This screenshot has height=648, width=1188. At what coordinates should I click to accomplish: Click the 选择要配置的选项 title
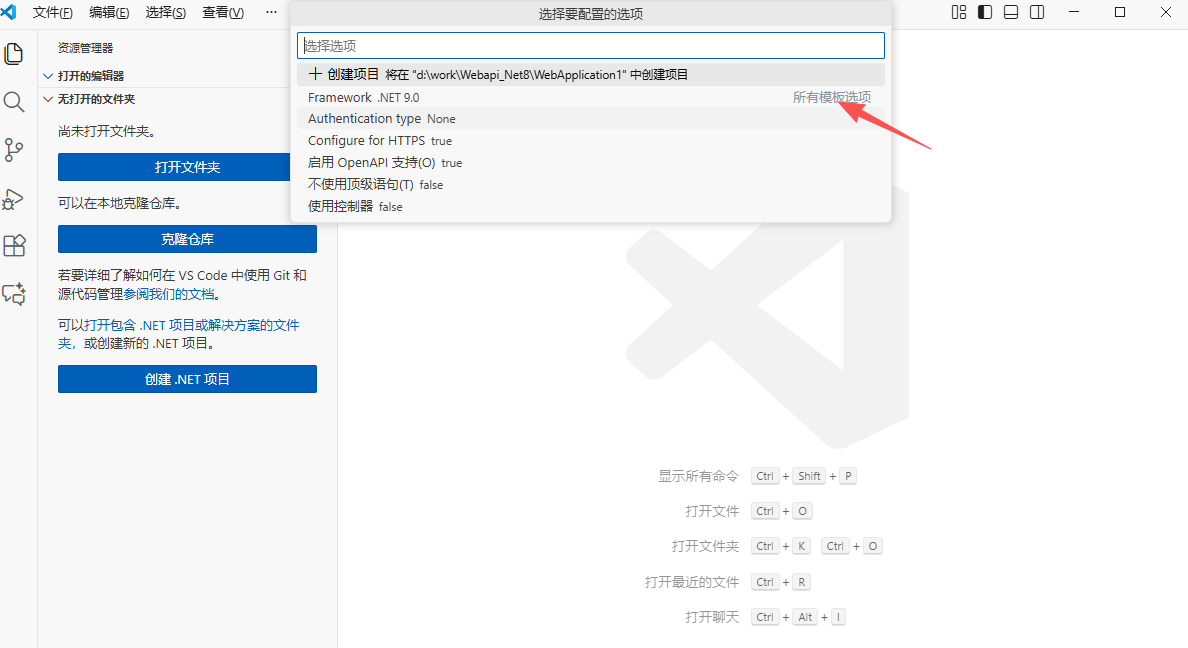coord(590,14)
